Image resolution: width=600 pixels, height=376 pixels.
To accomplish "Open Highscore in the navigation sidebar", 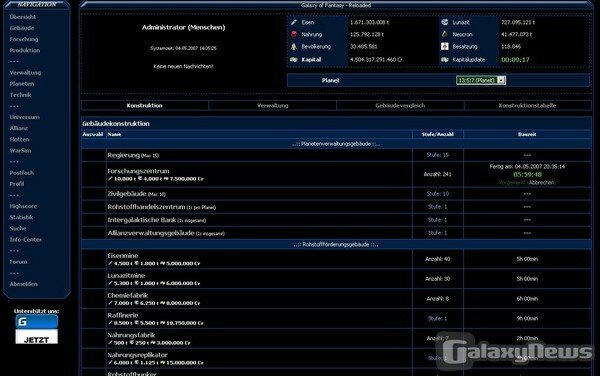I will click(x=23, y=206).
